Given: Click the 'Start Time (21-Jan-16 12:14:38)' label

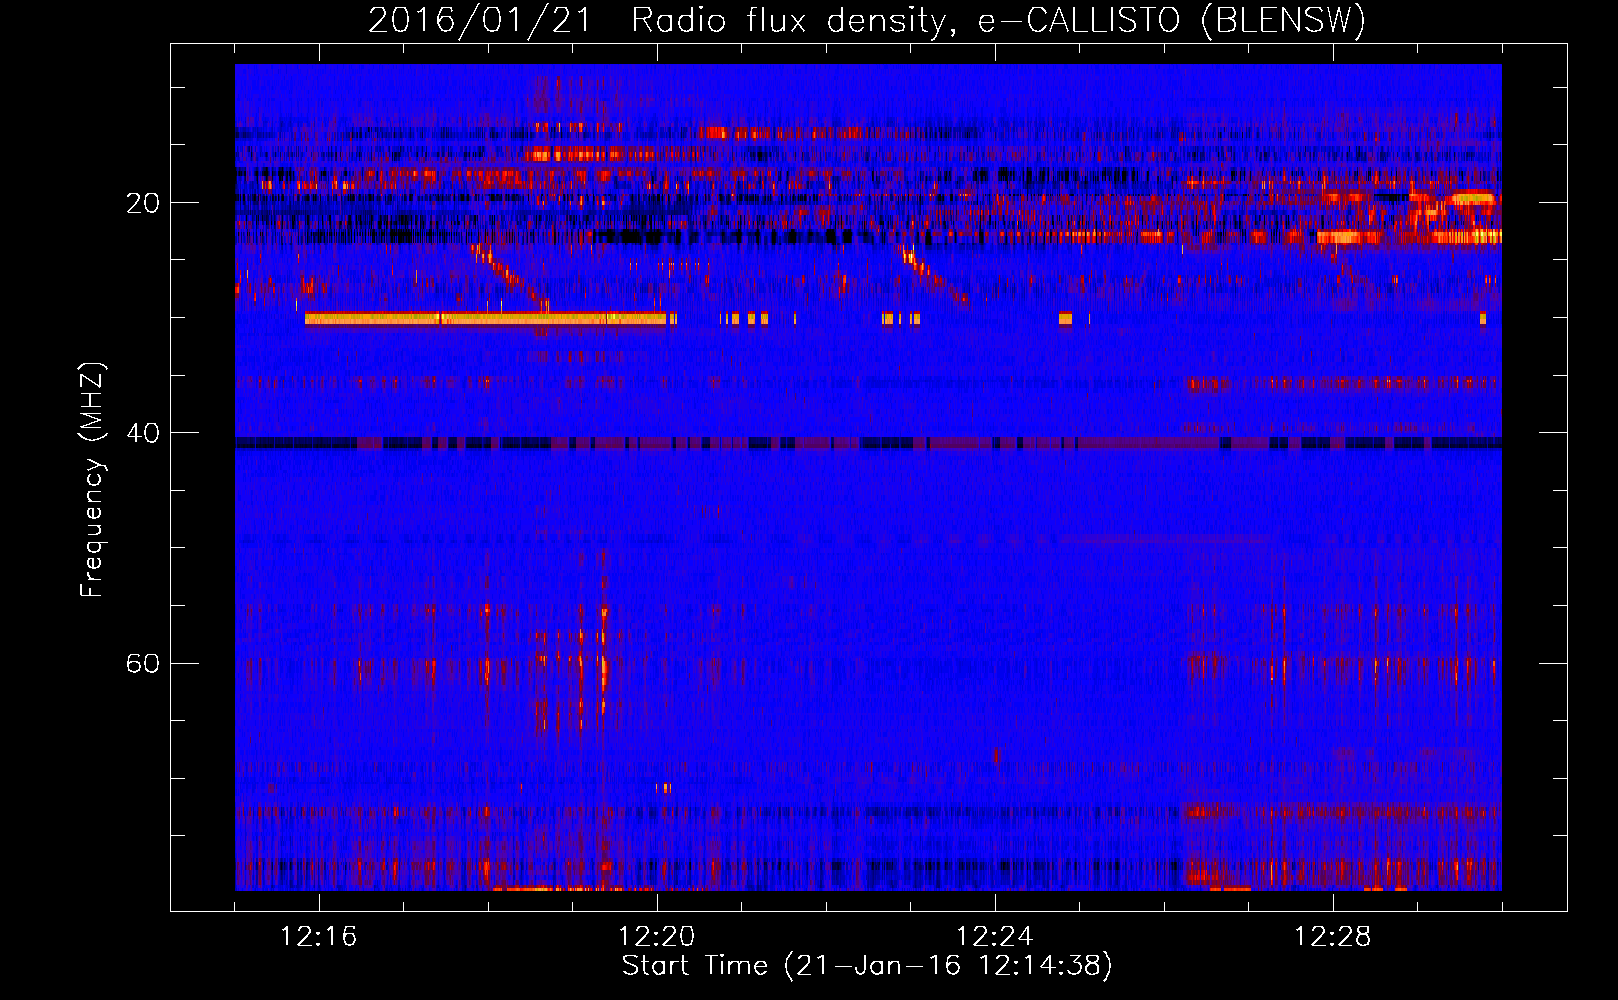Looking at the screenshot, I should pos(867,966).
